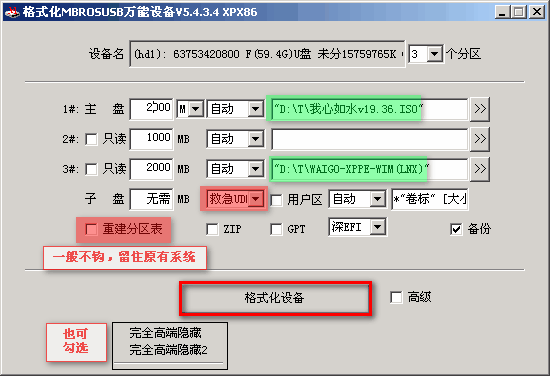The height and width of the screenshot is (376, 550).
Task: Open file browser for partition 1 ISO
Action: [x=480, y=109]
